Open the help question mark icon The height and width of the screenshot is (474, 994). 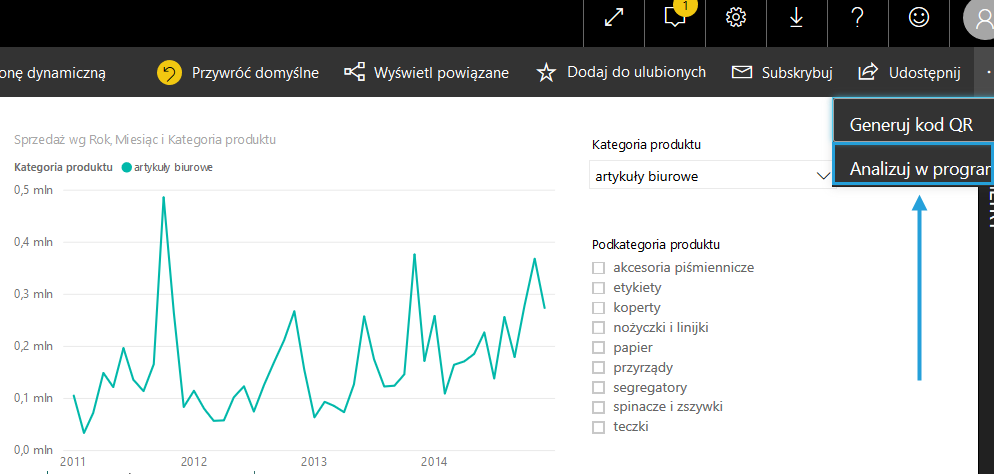click(857, 19)
